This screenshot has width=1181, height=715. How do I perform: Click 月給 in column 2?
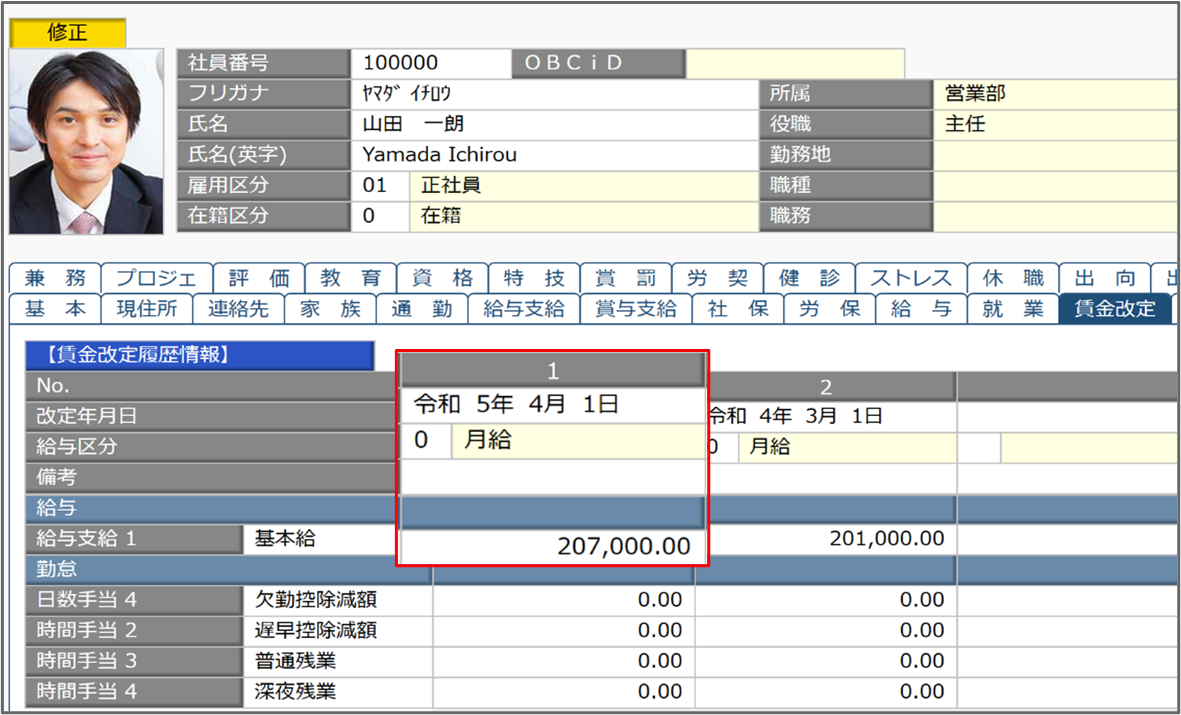pos(847,447)
